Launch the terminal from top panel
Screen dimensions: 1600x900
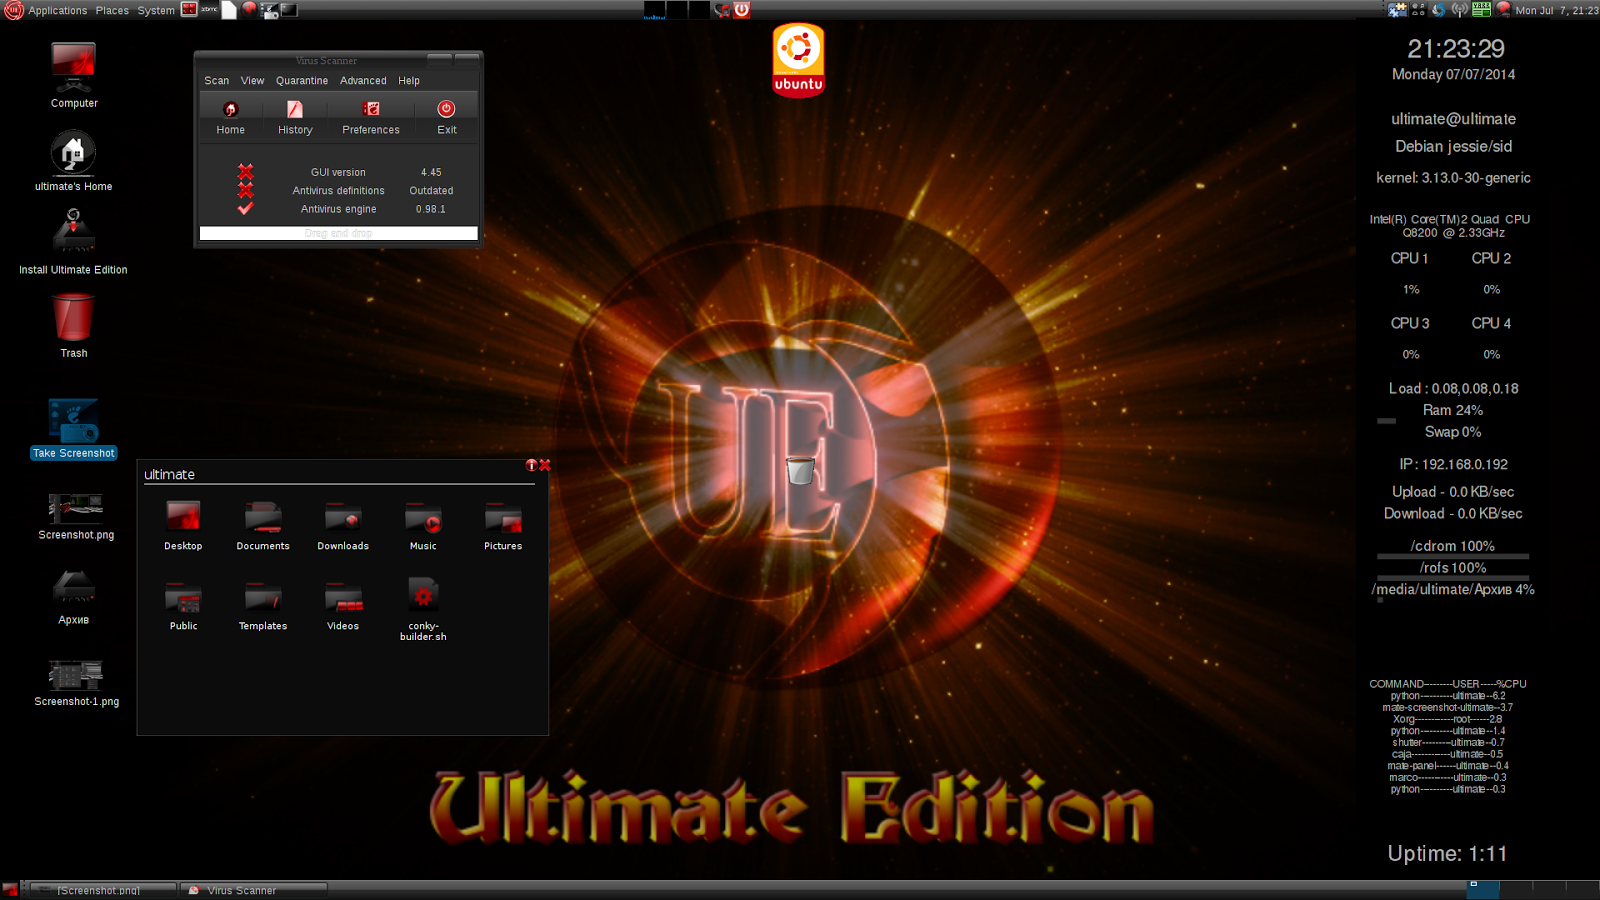tap(289, 10)
